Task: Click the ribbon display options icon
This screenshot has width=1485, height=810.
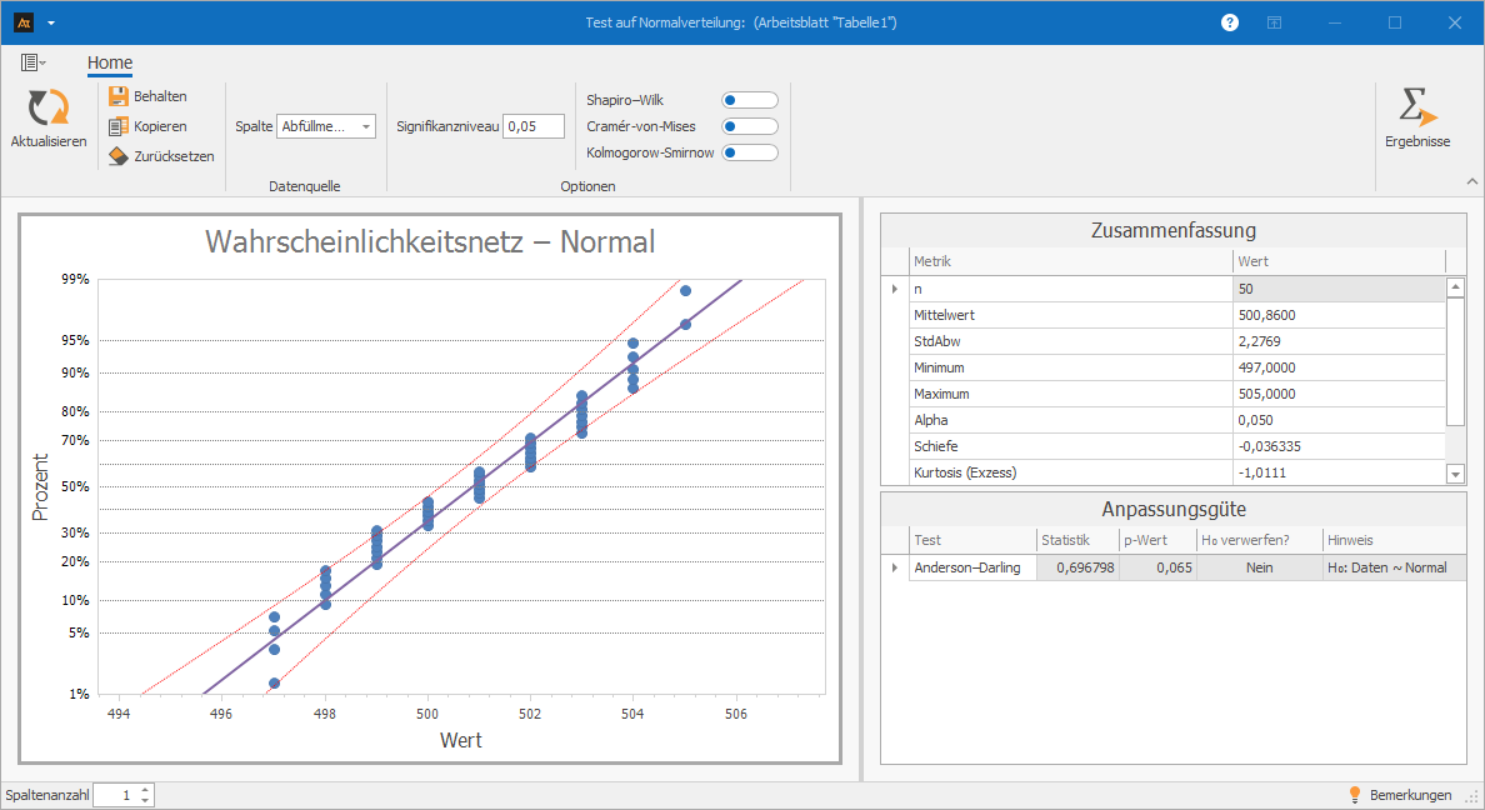Action: [x=1275, y=23]
